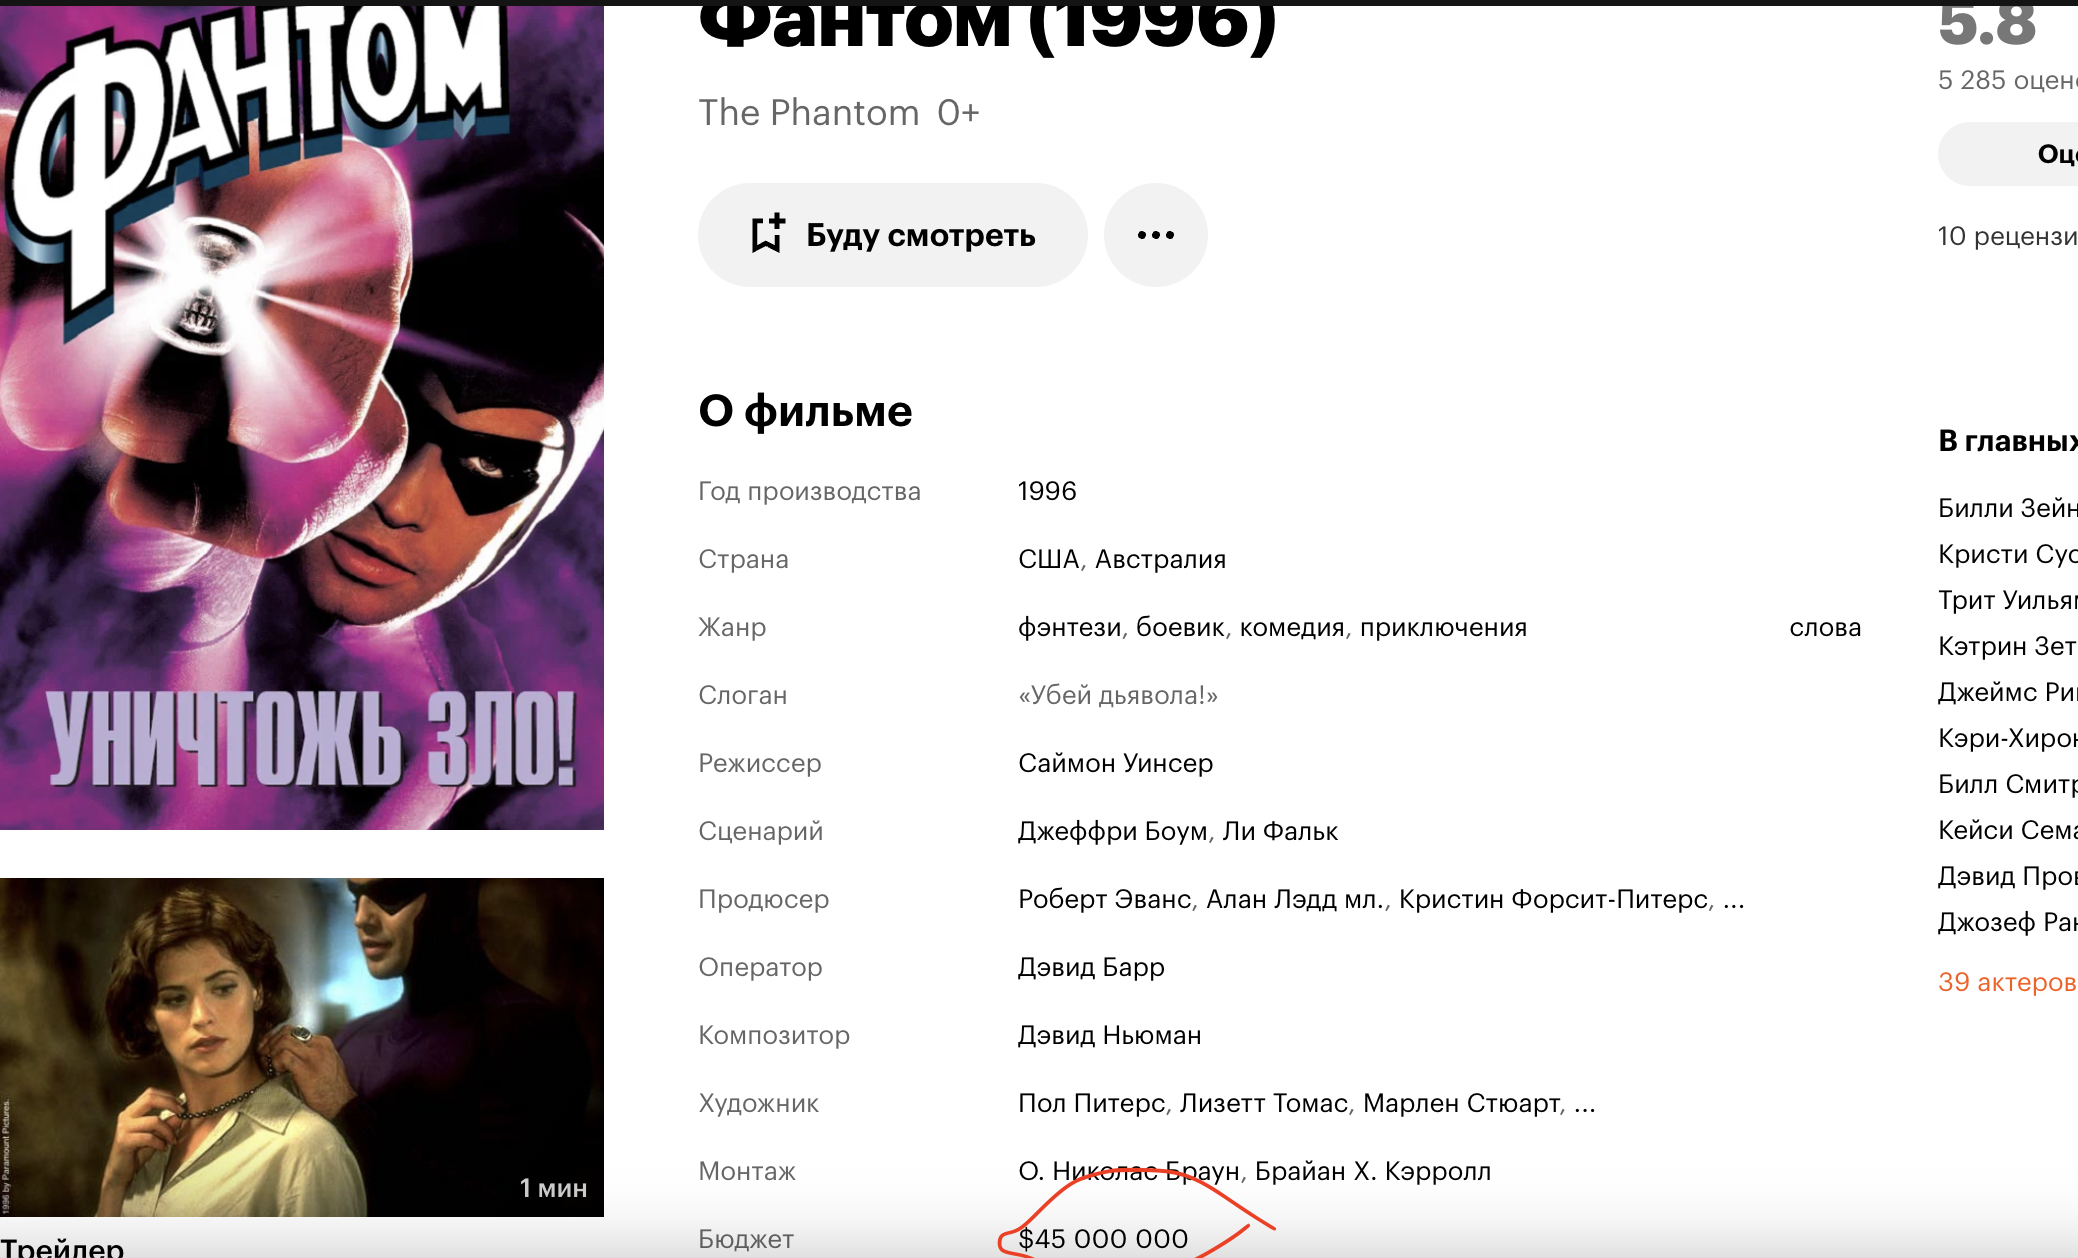Image resolution: width=2078 pixels, height=1258 pixels.
Task: Expand the producers list ellipsis
Action: coord(1734,900)
